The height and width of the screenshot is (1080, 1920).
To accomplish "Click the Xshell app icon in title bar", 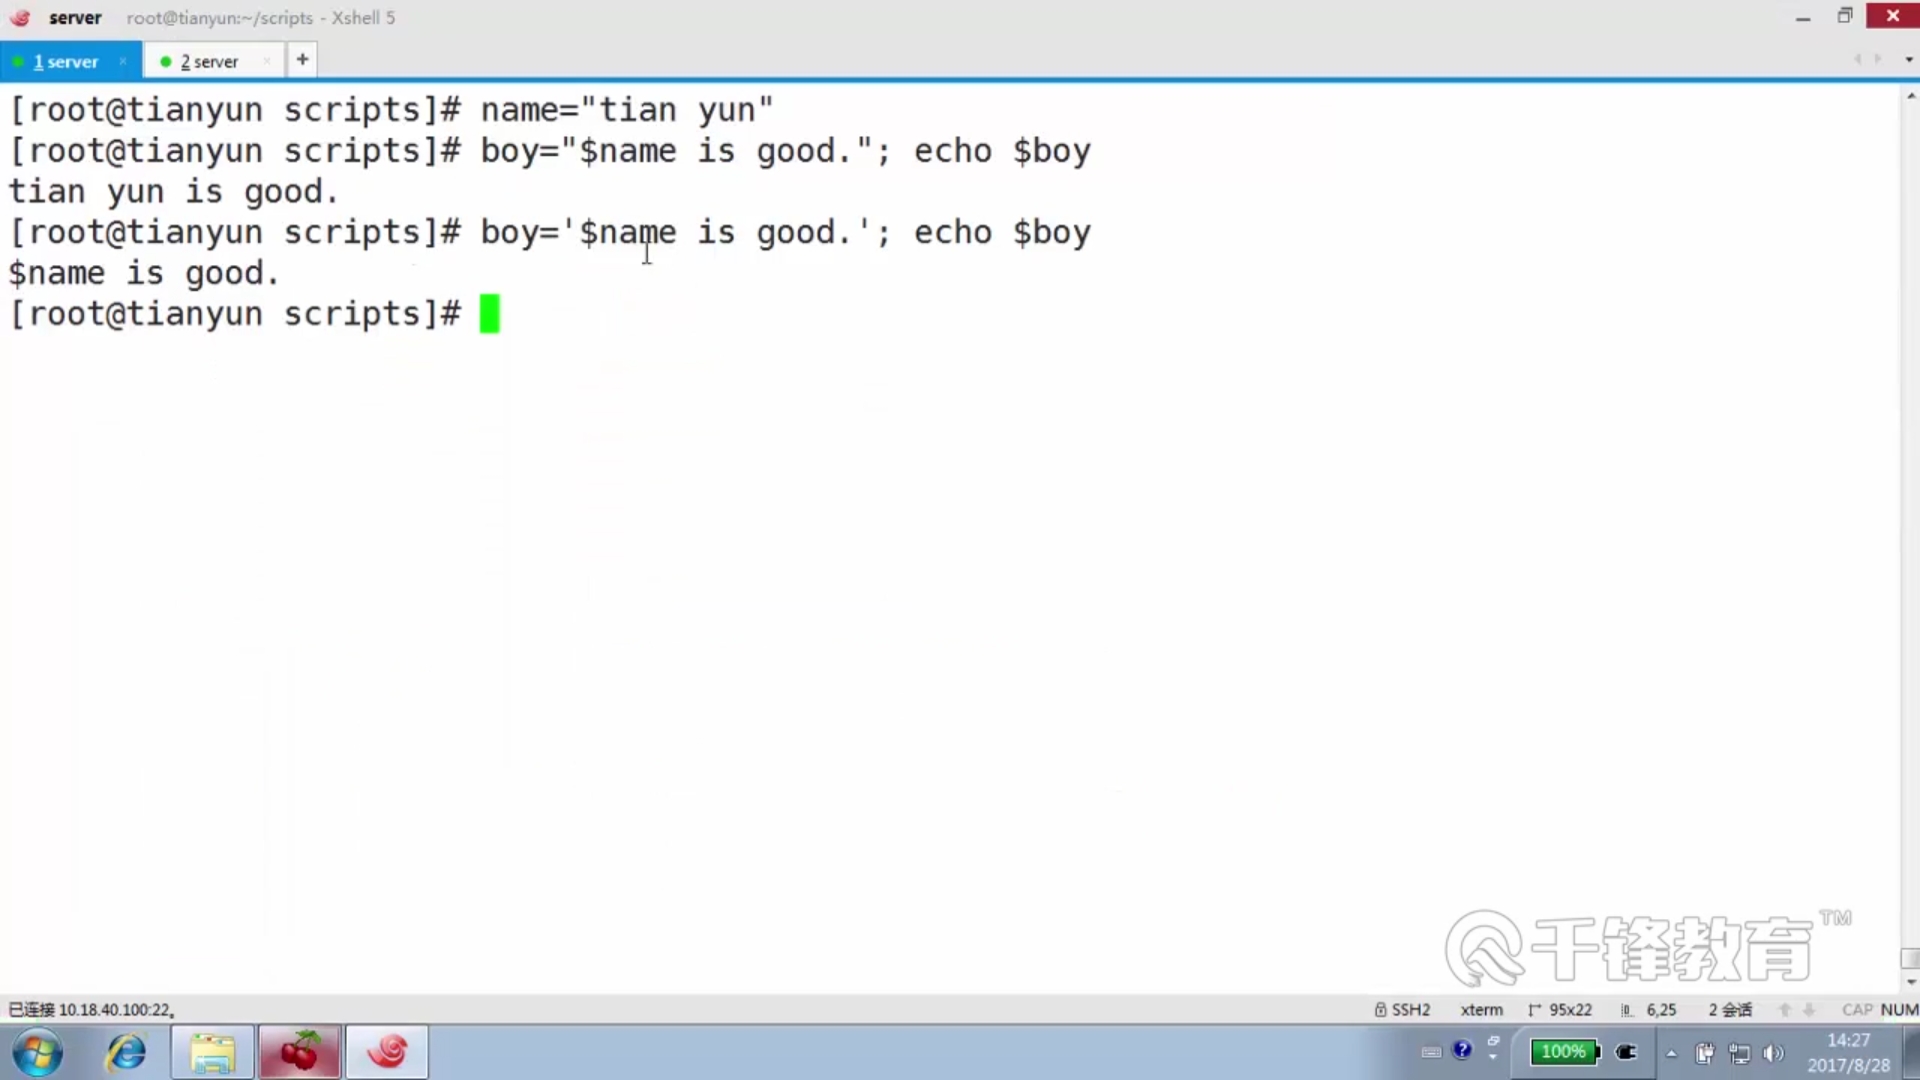I will tap(20, 17).
